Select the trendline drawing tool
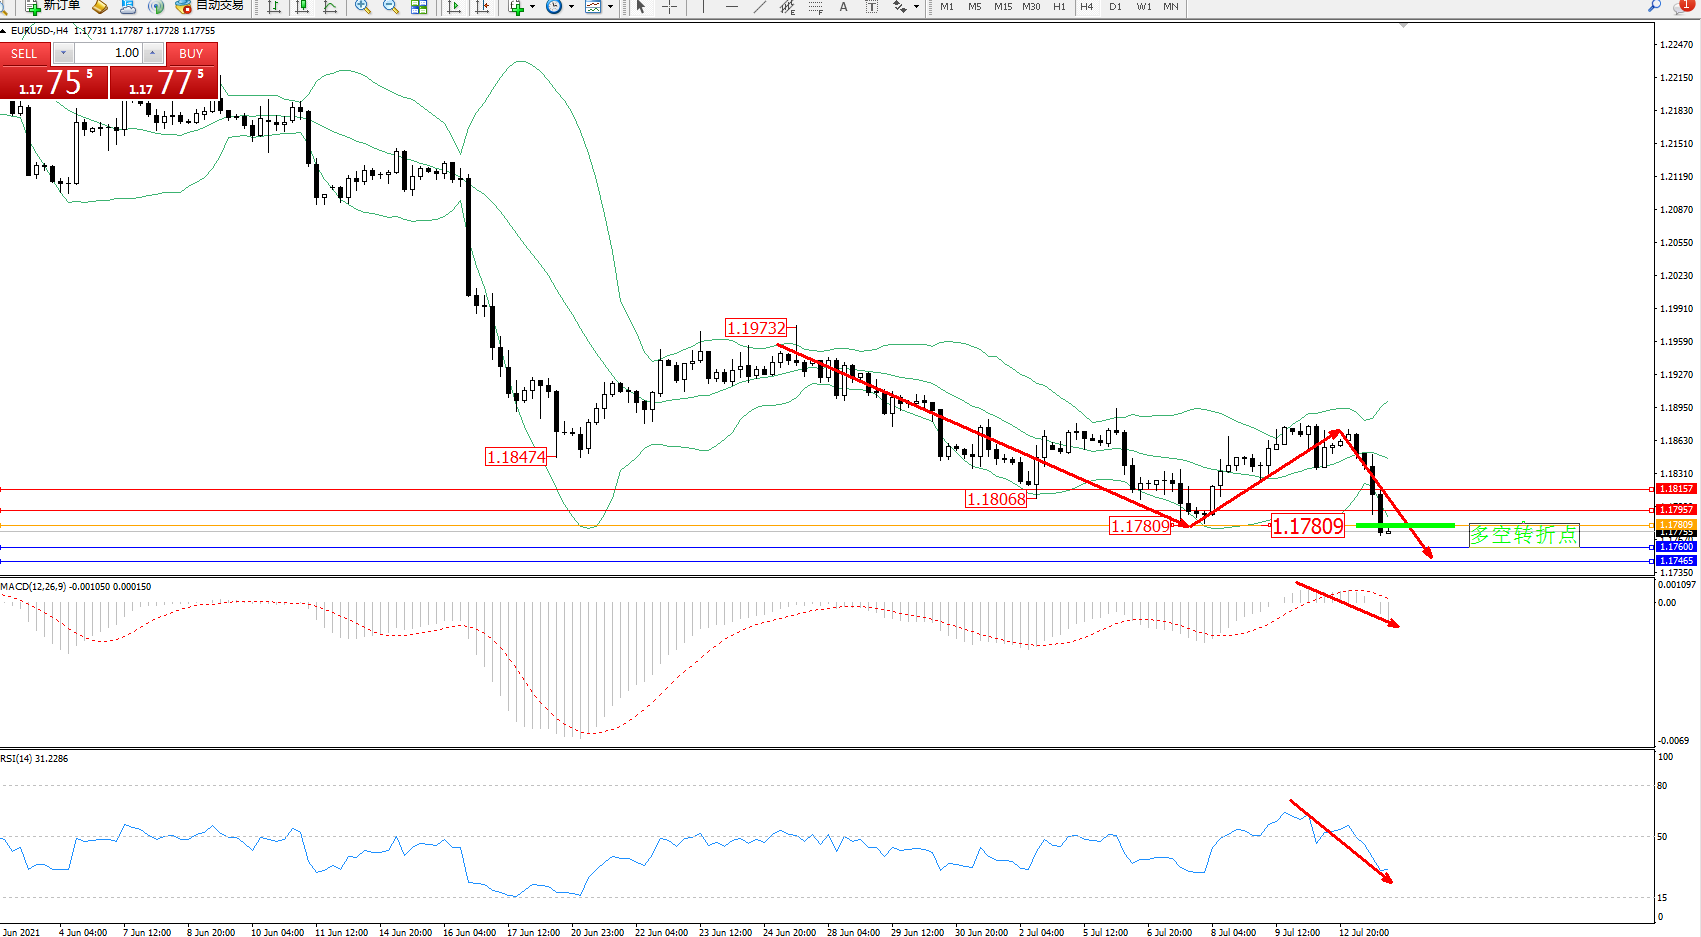 point(760,7)
